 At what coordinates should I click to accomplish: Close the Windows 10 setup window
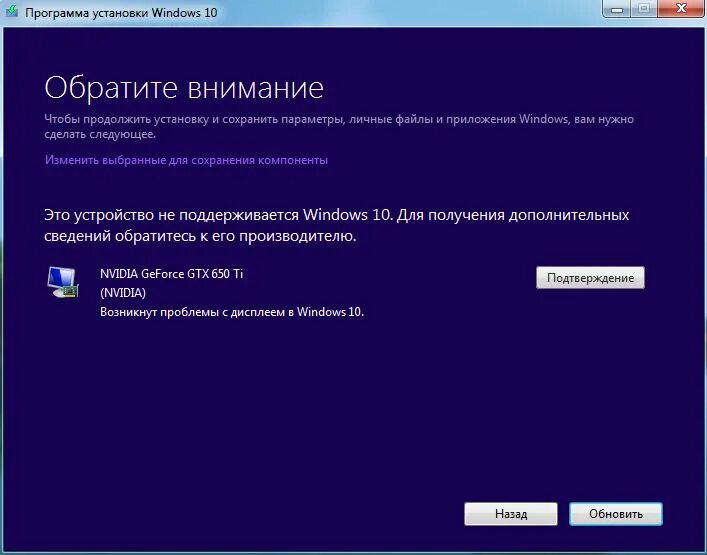pyautogui.click(x=681, y=8)
